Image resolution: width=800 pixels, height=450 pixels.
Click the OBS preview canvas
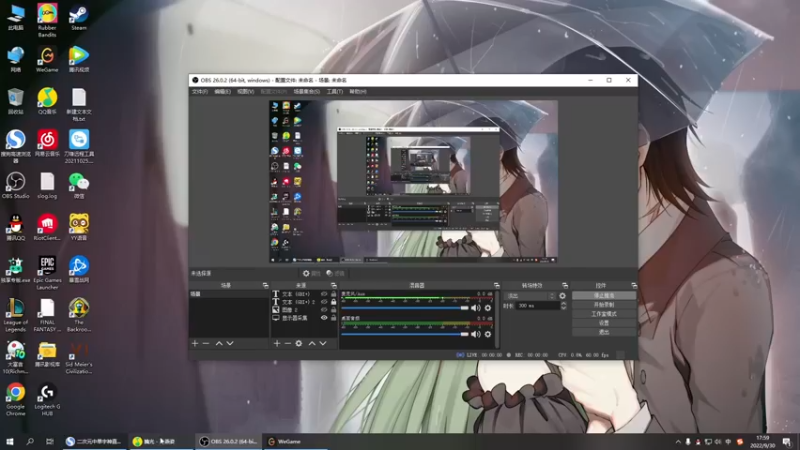click(413, 182)
